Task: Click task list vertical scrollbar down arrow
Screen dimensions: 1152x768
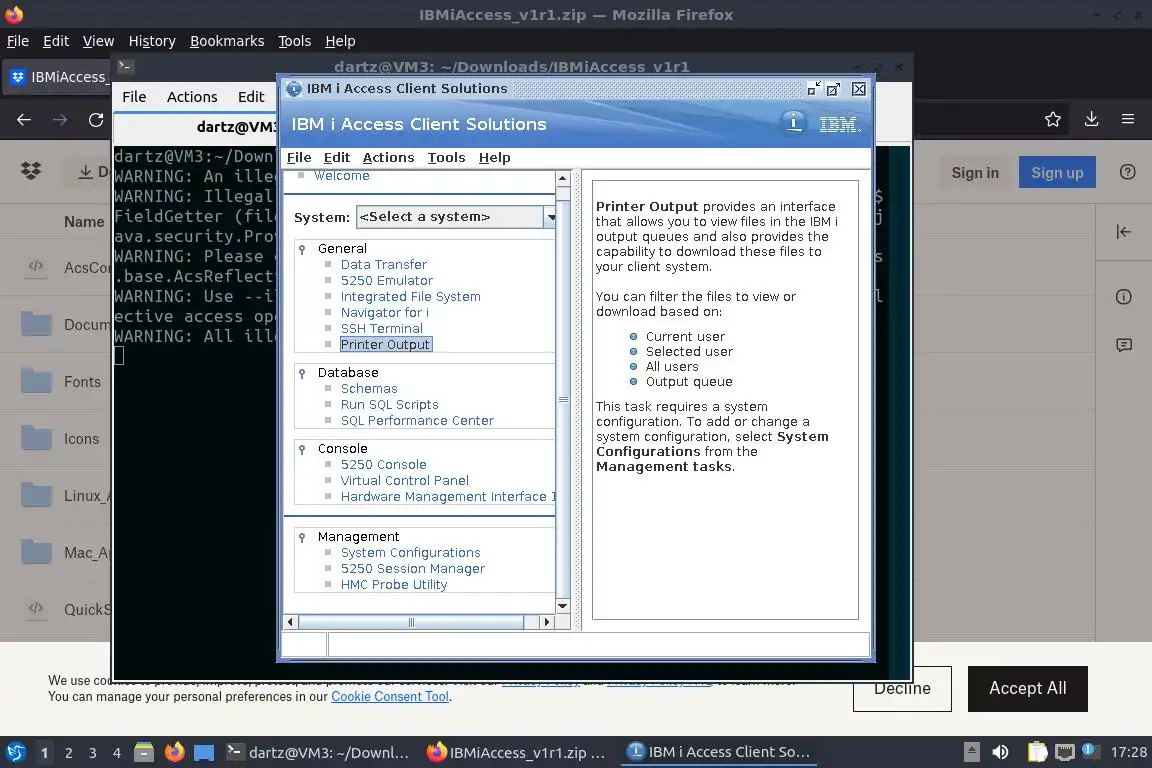Action: pyautogui.click(x=563, y=606)
